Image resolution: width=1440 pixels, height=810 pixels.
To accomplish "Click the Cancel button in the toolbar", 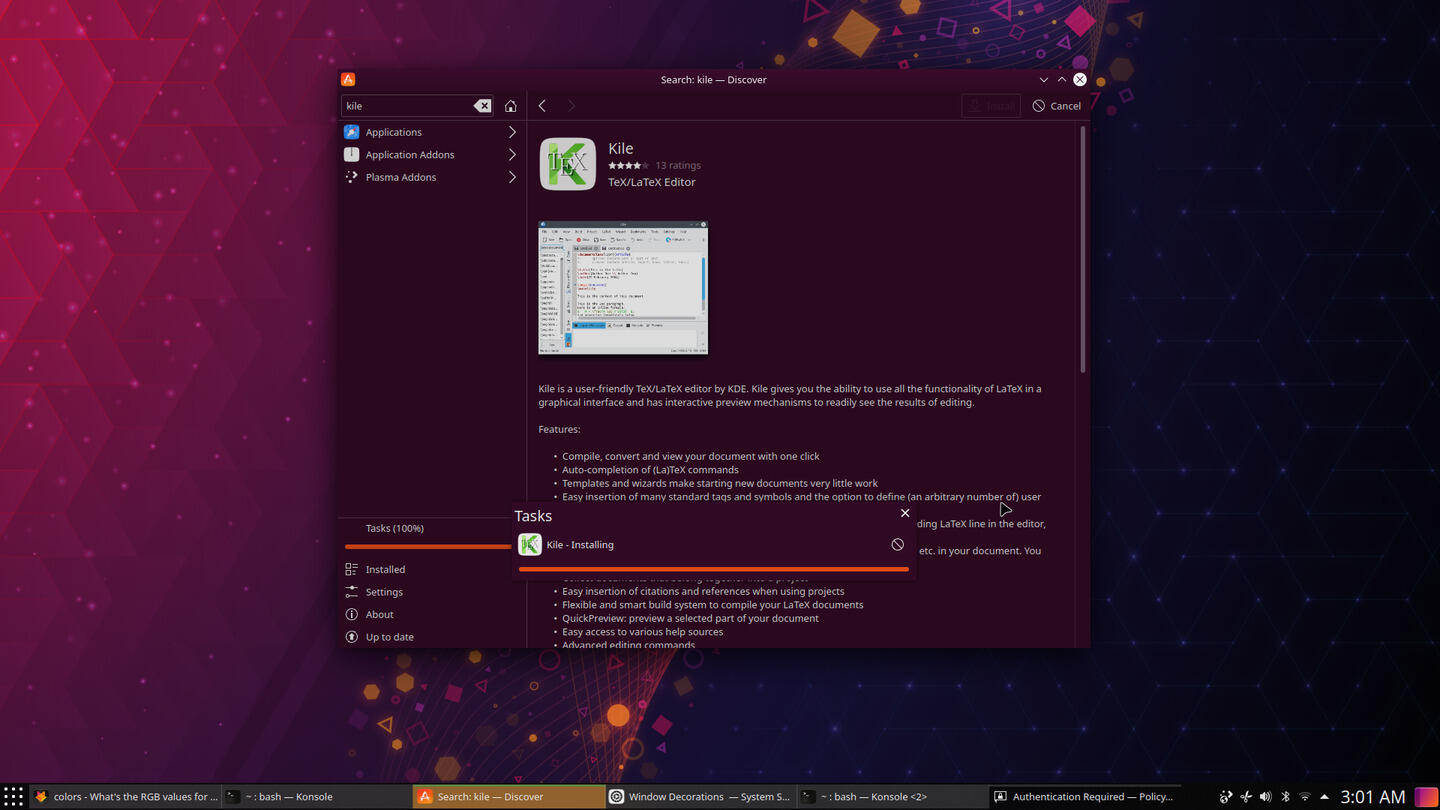I will tap(1056, 106).
